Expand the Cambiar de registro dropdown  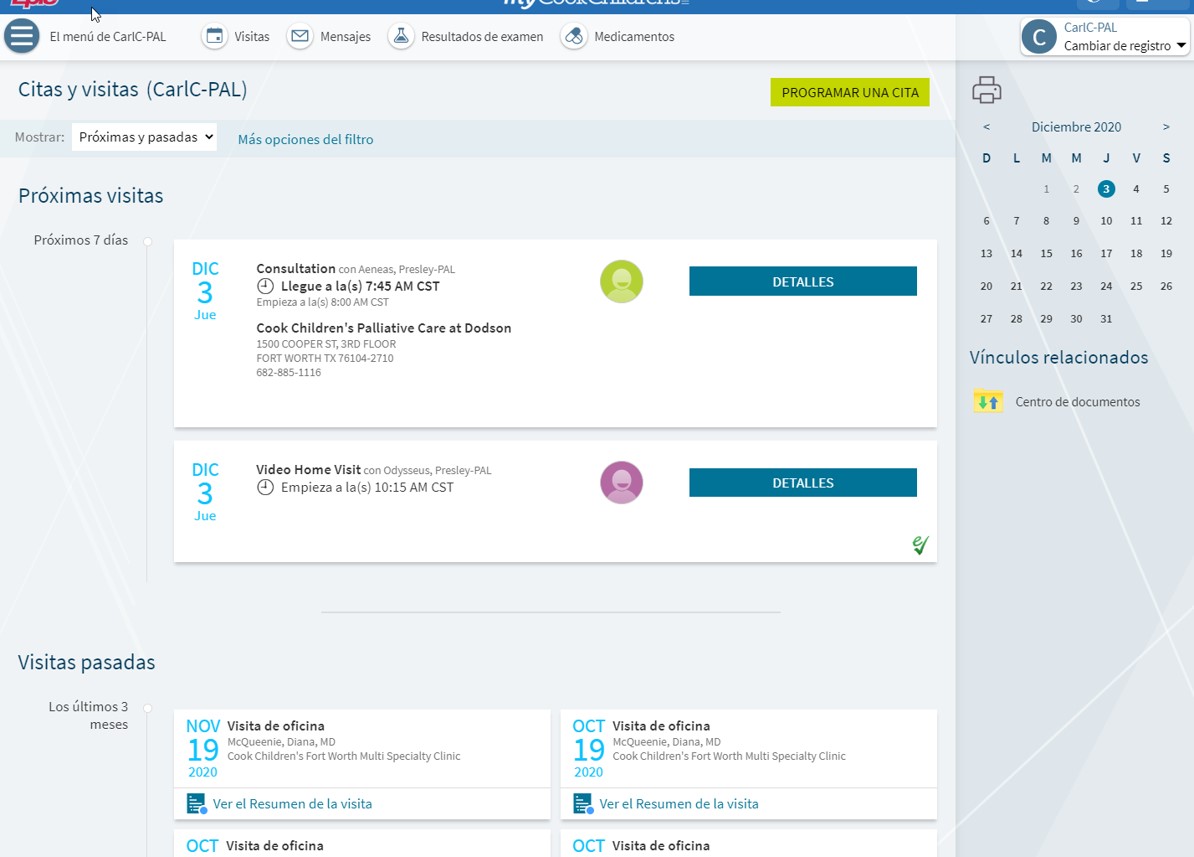click(1181, 46)
